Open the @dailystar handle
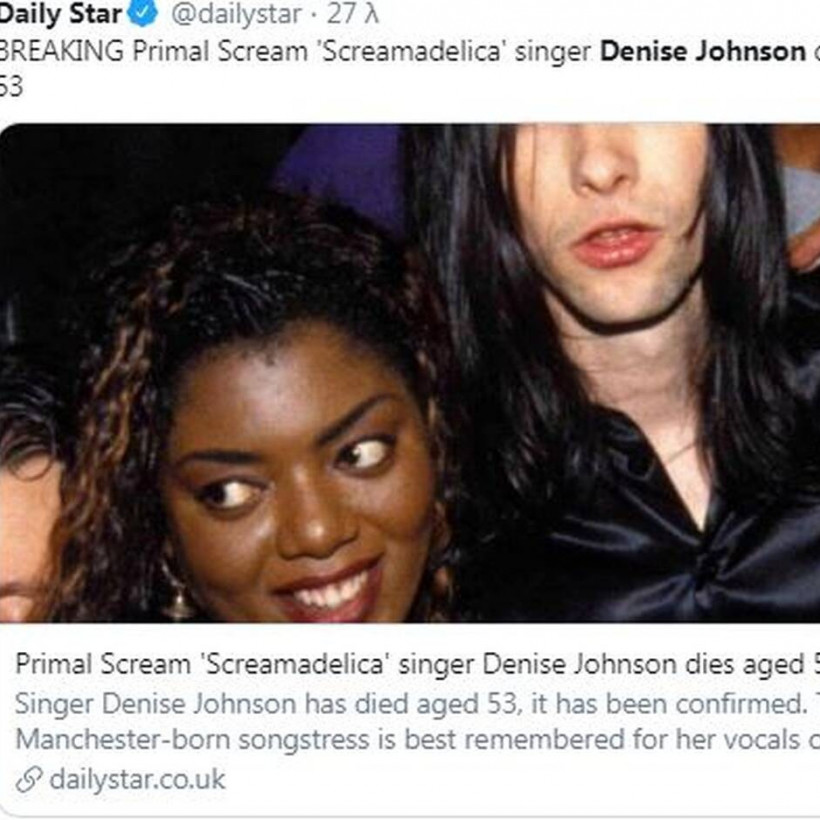 [236, 14]
